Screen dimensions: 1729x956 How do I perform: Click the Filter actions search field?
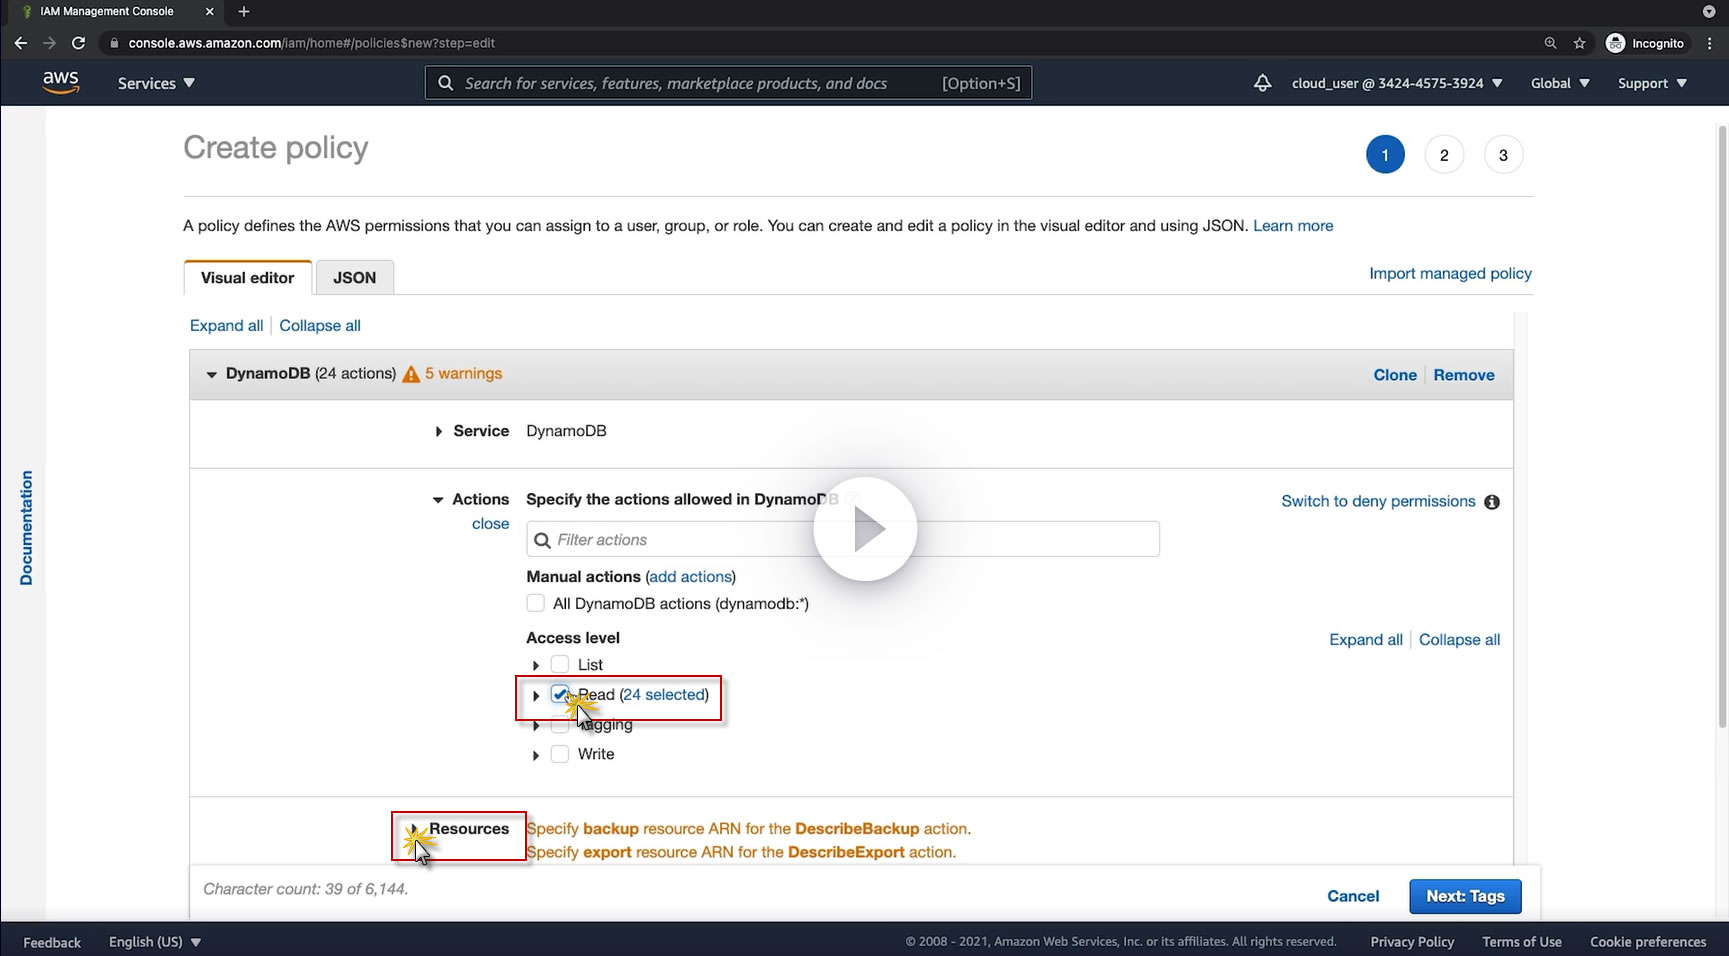[x=842, y=540]
